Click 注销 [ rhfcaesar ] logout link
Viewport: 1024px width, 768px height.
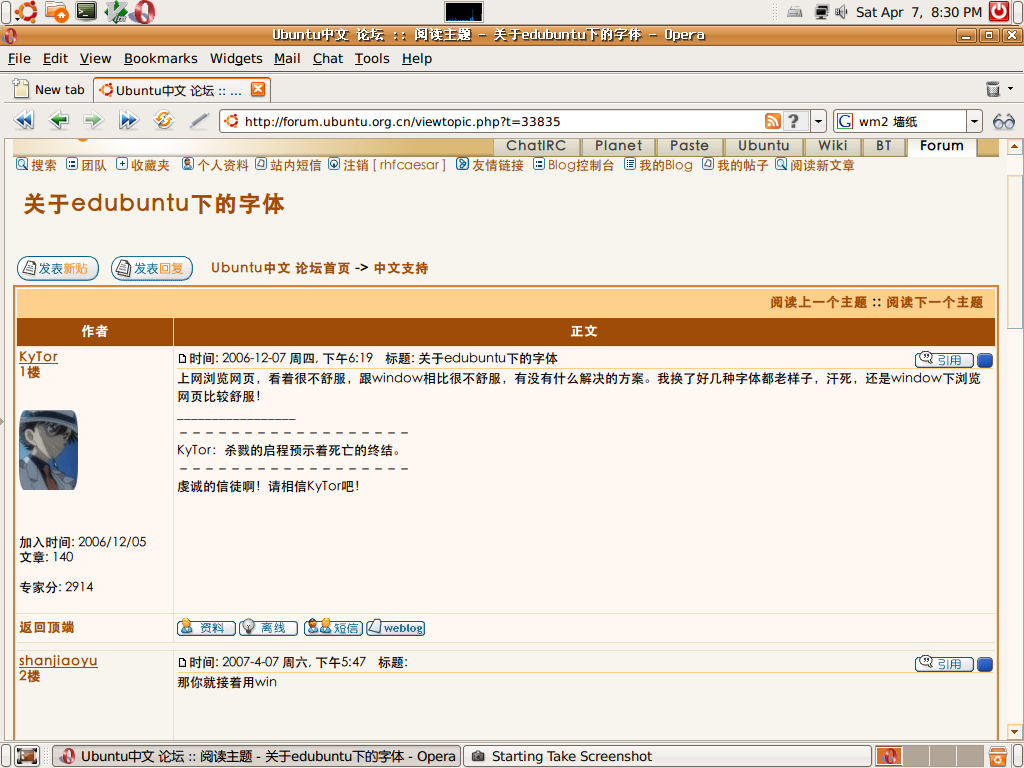point(387,165)
